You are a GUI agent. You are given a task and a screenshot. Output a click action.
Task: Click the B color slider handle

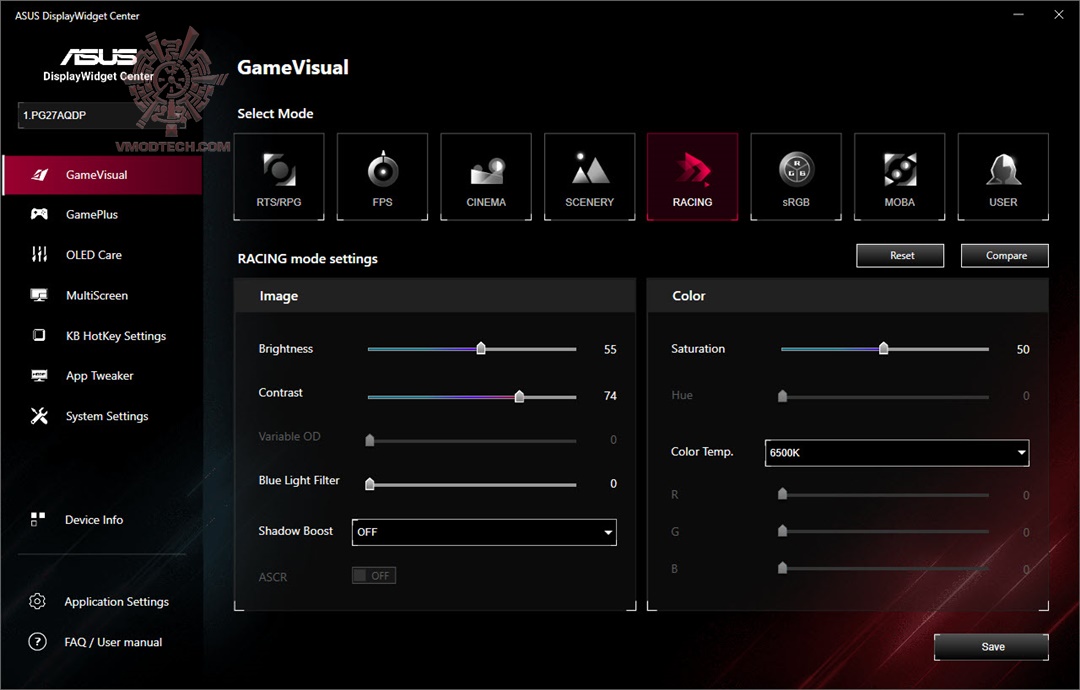[x=782, y=568]
